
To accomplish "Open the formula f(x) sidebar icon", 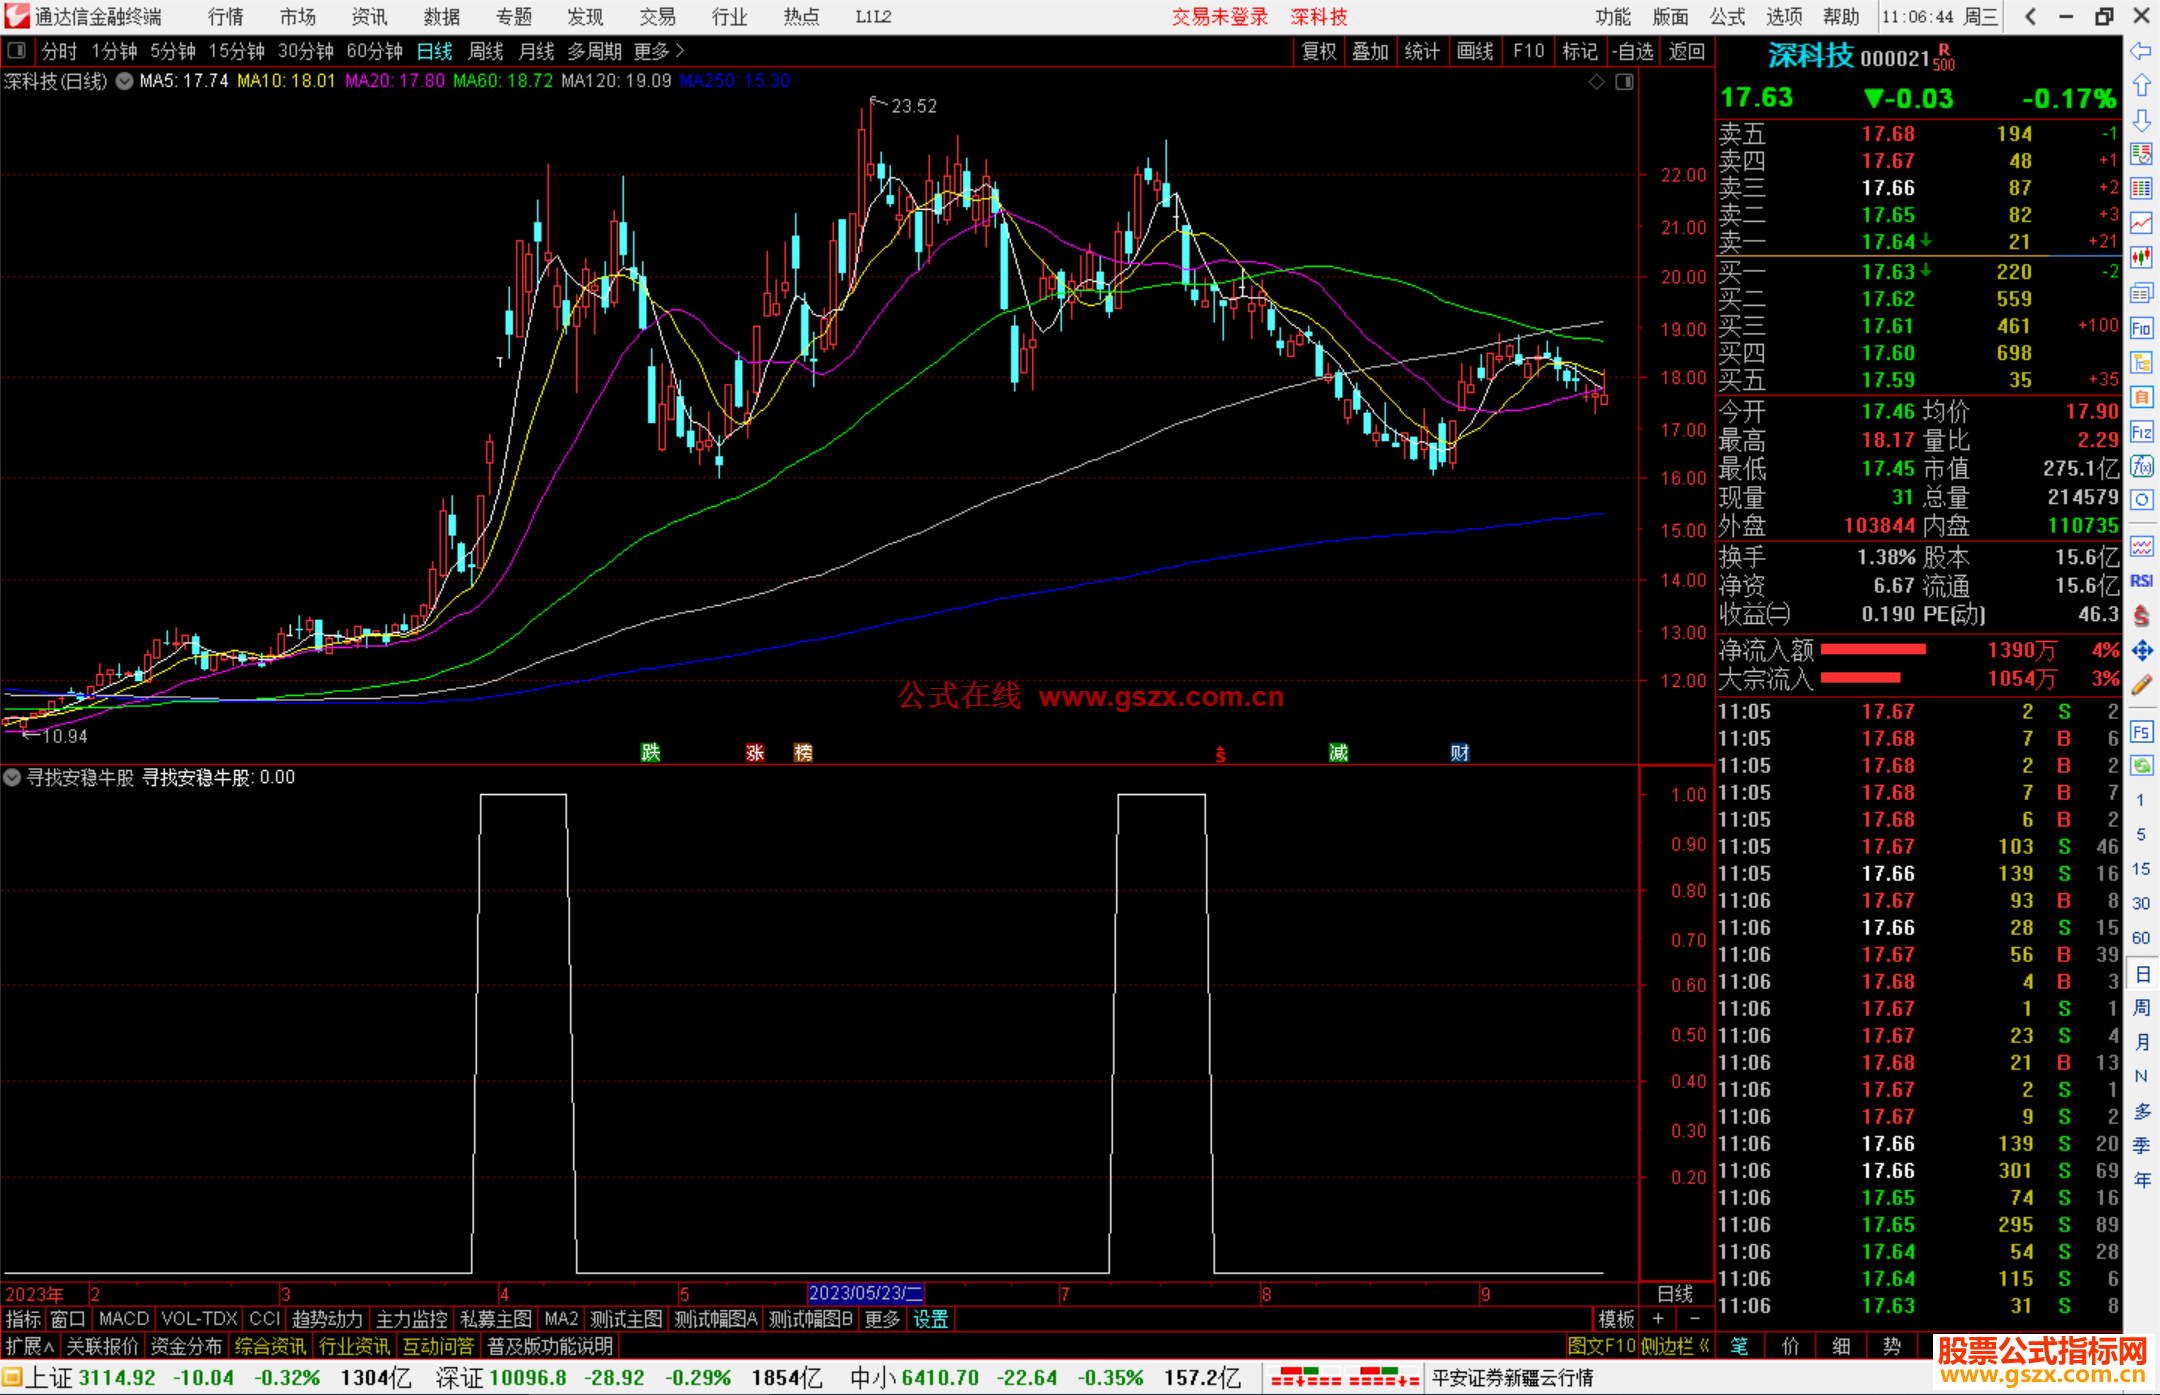I will [x=2141, y=466].
